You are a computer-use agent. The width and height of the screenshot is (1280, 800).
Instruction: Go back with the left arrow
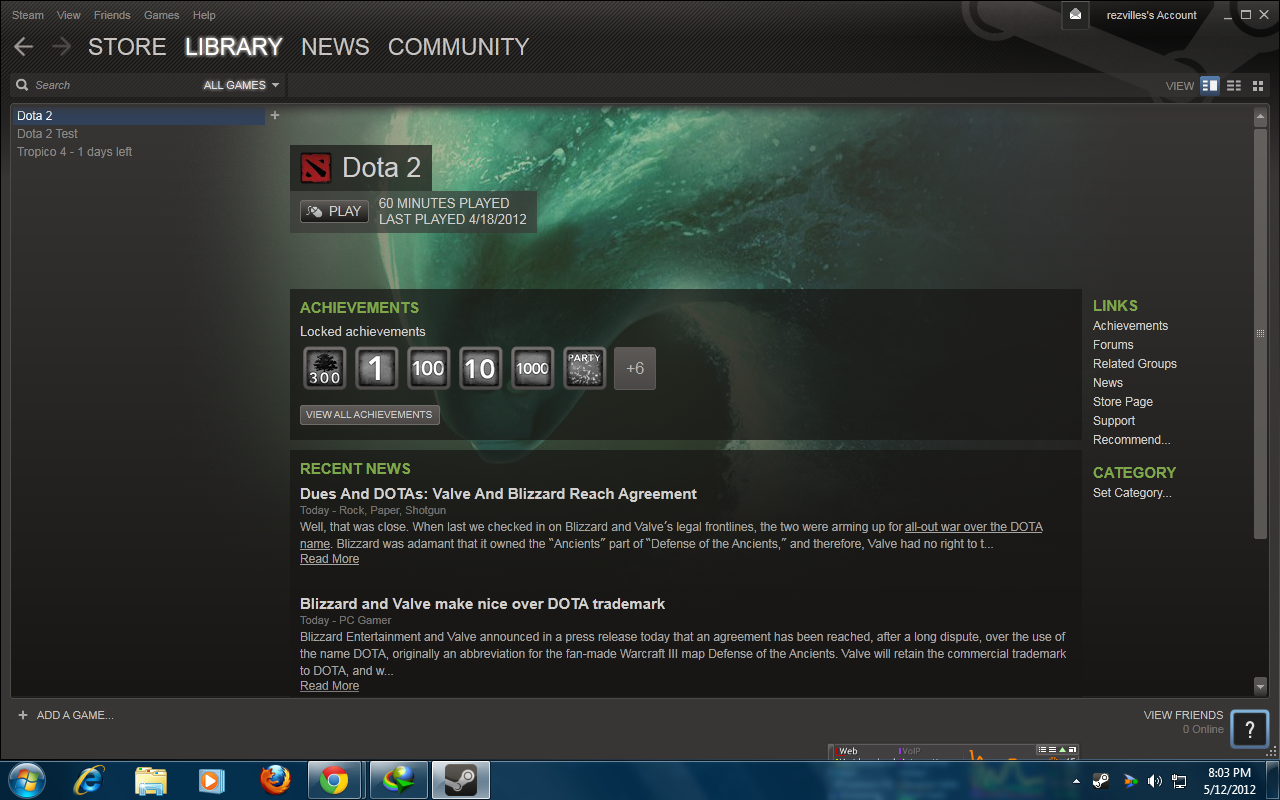click(24, 47)
